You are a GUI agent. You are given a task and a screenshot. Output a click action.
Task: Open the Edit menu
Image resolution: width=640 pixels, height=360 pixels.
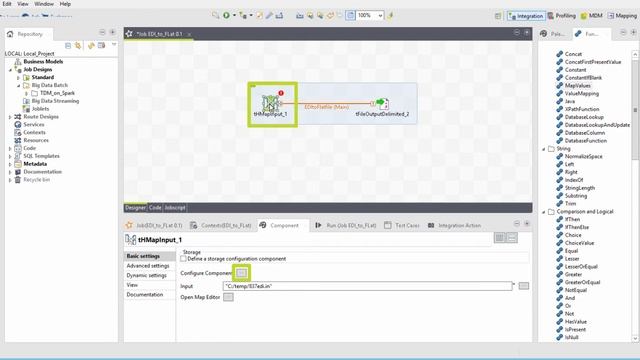pos(7,4)
